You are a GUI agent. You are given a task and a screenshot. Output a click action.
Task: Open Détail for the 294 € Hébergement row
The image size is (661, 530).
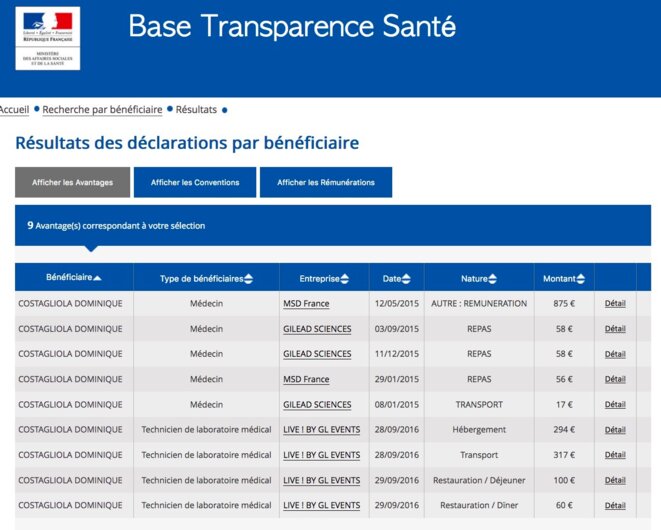pyautogui.click(x=615, y=430)
